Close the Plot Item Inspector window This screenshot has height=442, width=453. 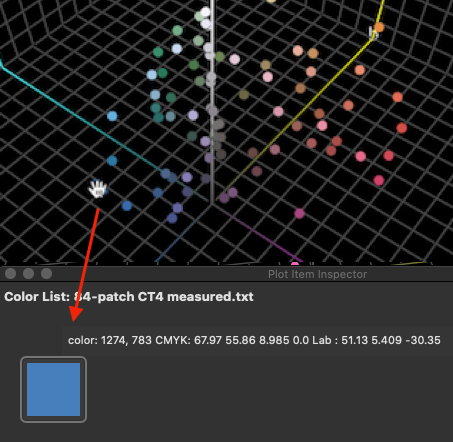coord(11,274)
